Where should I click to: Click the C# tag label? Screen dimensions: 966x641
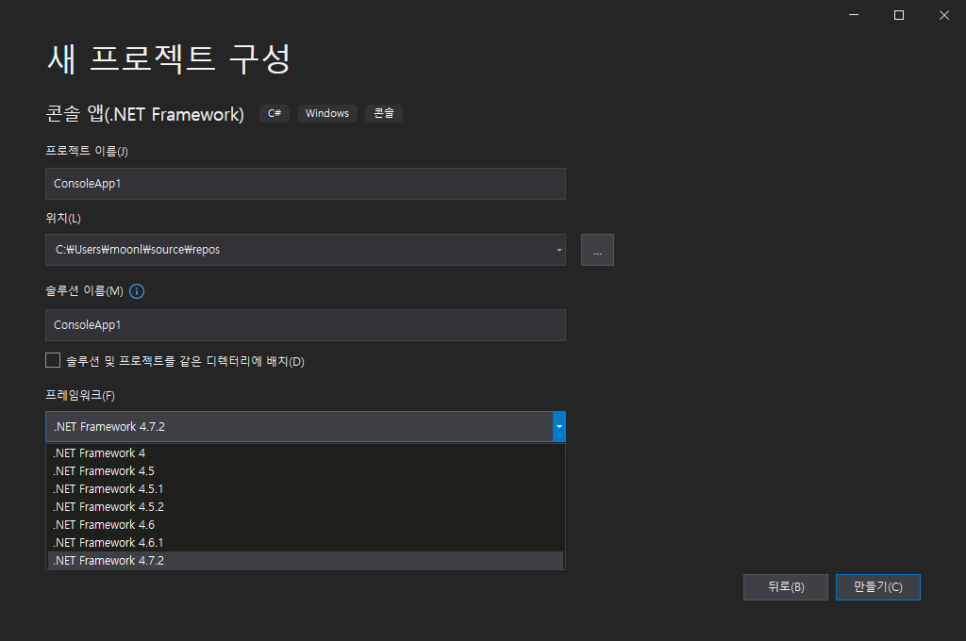pos(274,113)
